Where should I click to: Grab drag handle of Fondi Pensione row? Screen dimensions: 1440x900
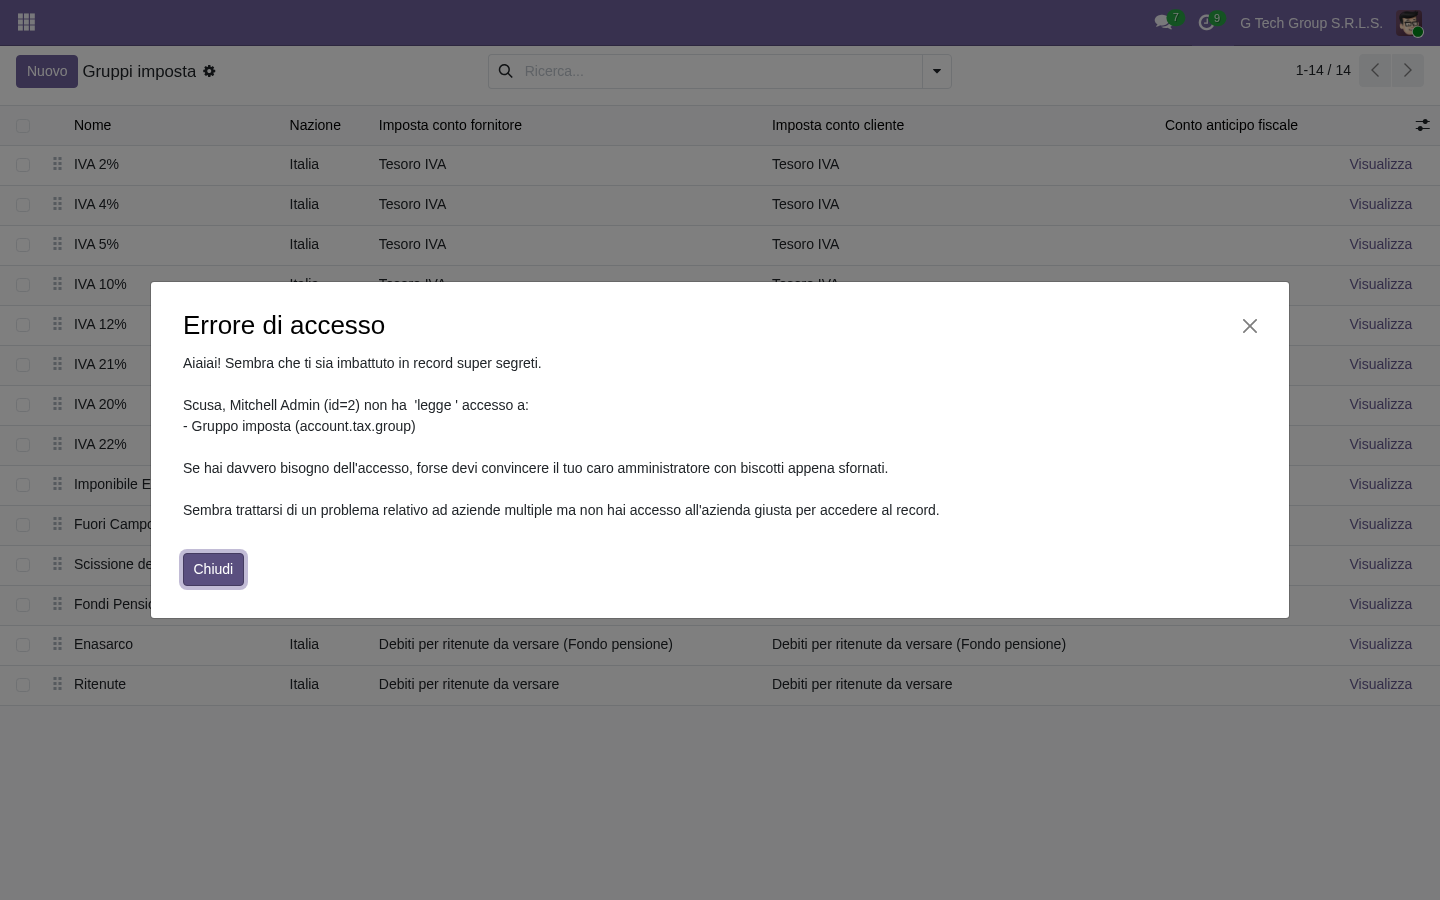click(57, 604)
